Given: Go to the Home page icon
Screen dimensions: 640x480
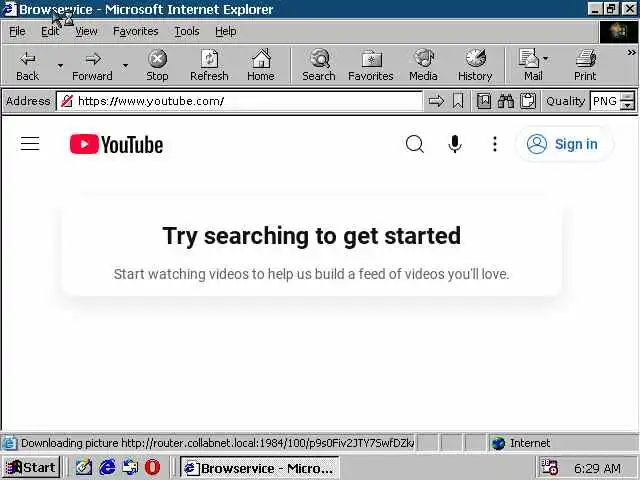Looking at the screenshot, I should coord(261,65).
